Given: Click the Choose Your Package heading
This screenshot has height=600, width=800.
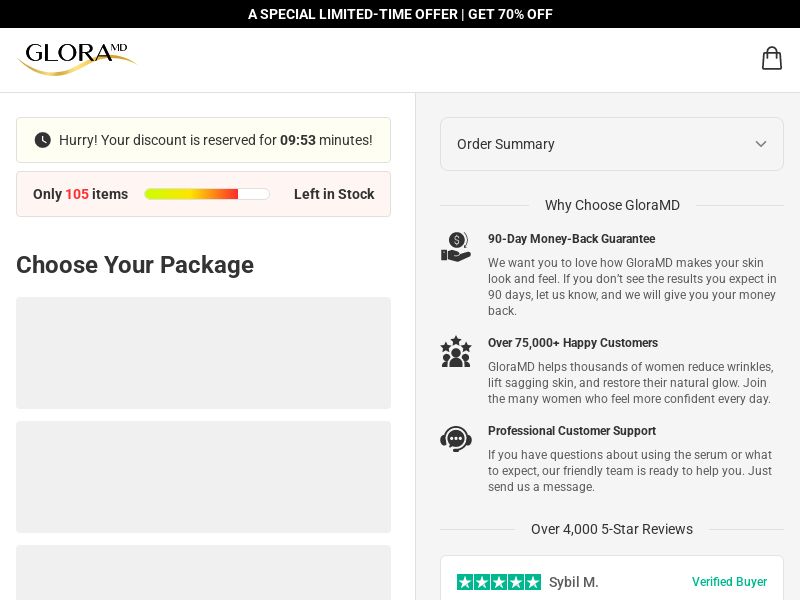Looking at the screenshot, I should click(135, 265).
